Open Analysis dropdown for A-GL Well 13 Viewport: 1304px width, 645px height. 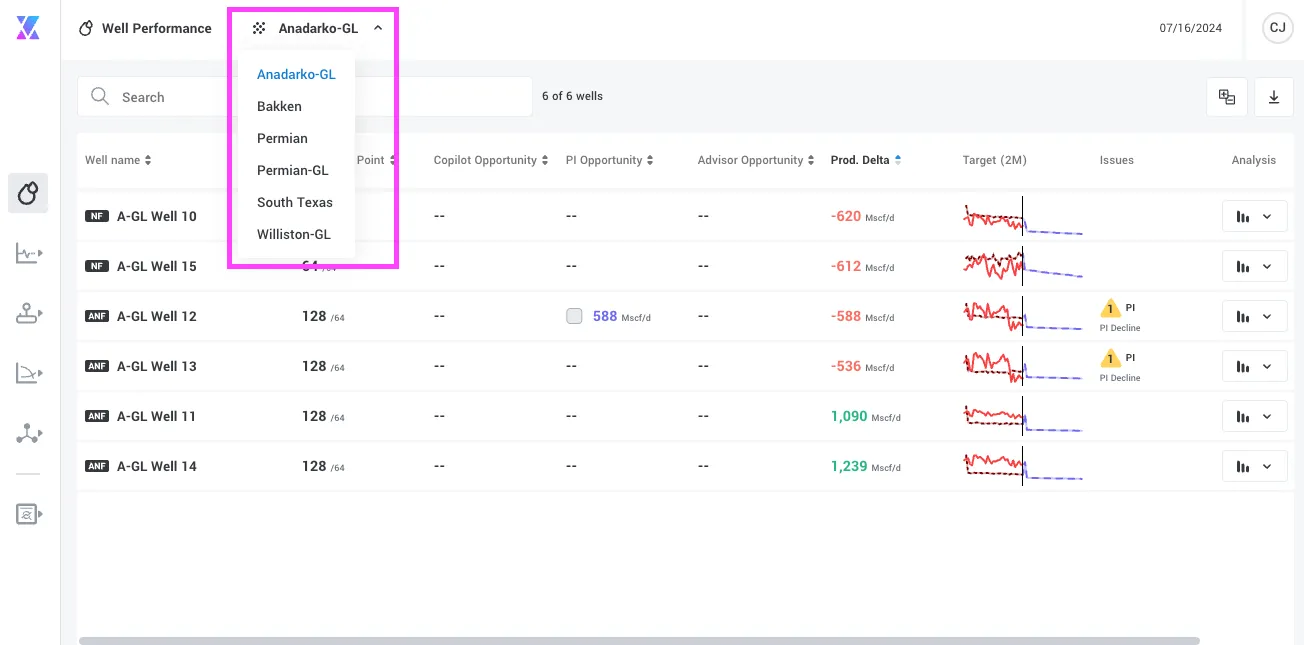coord(1254,366)
